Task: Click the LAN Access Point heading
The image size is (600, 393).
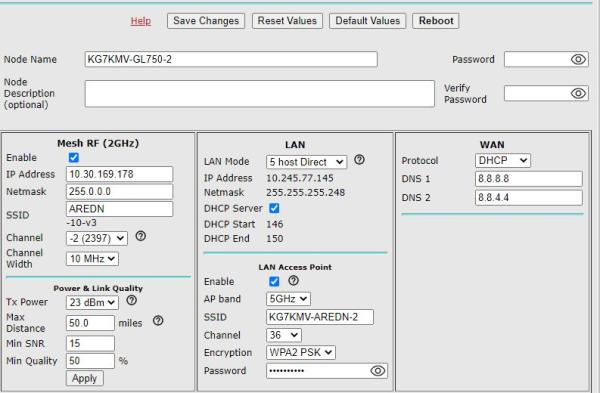Action: [x=295, y=267]
